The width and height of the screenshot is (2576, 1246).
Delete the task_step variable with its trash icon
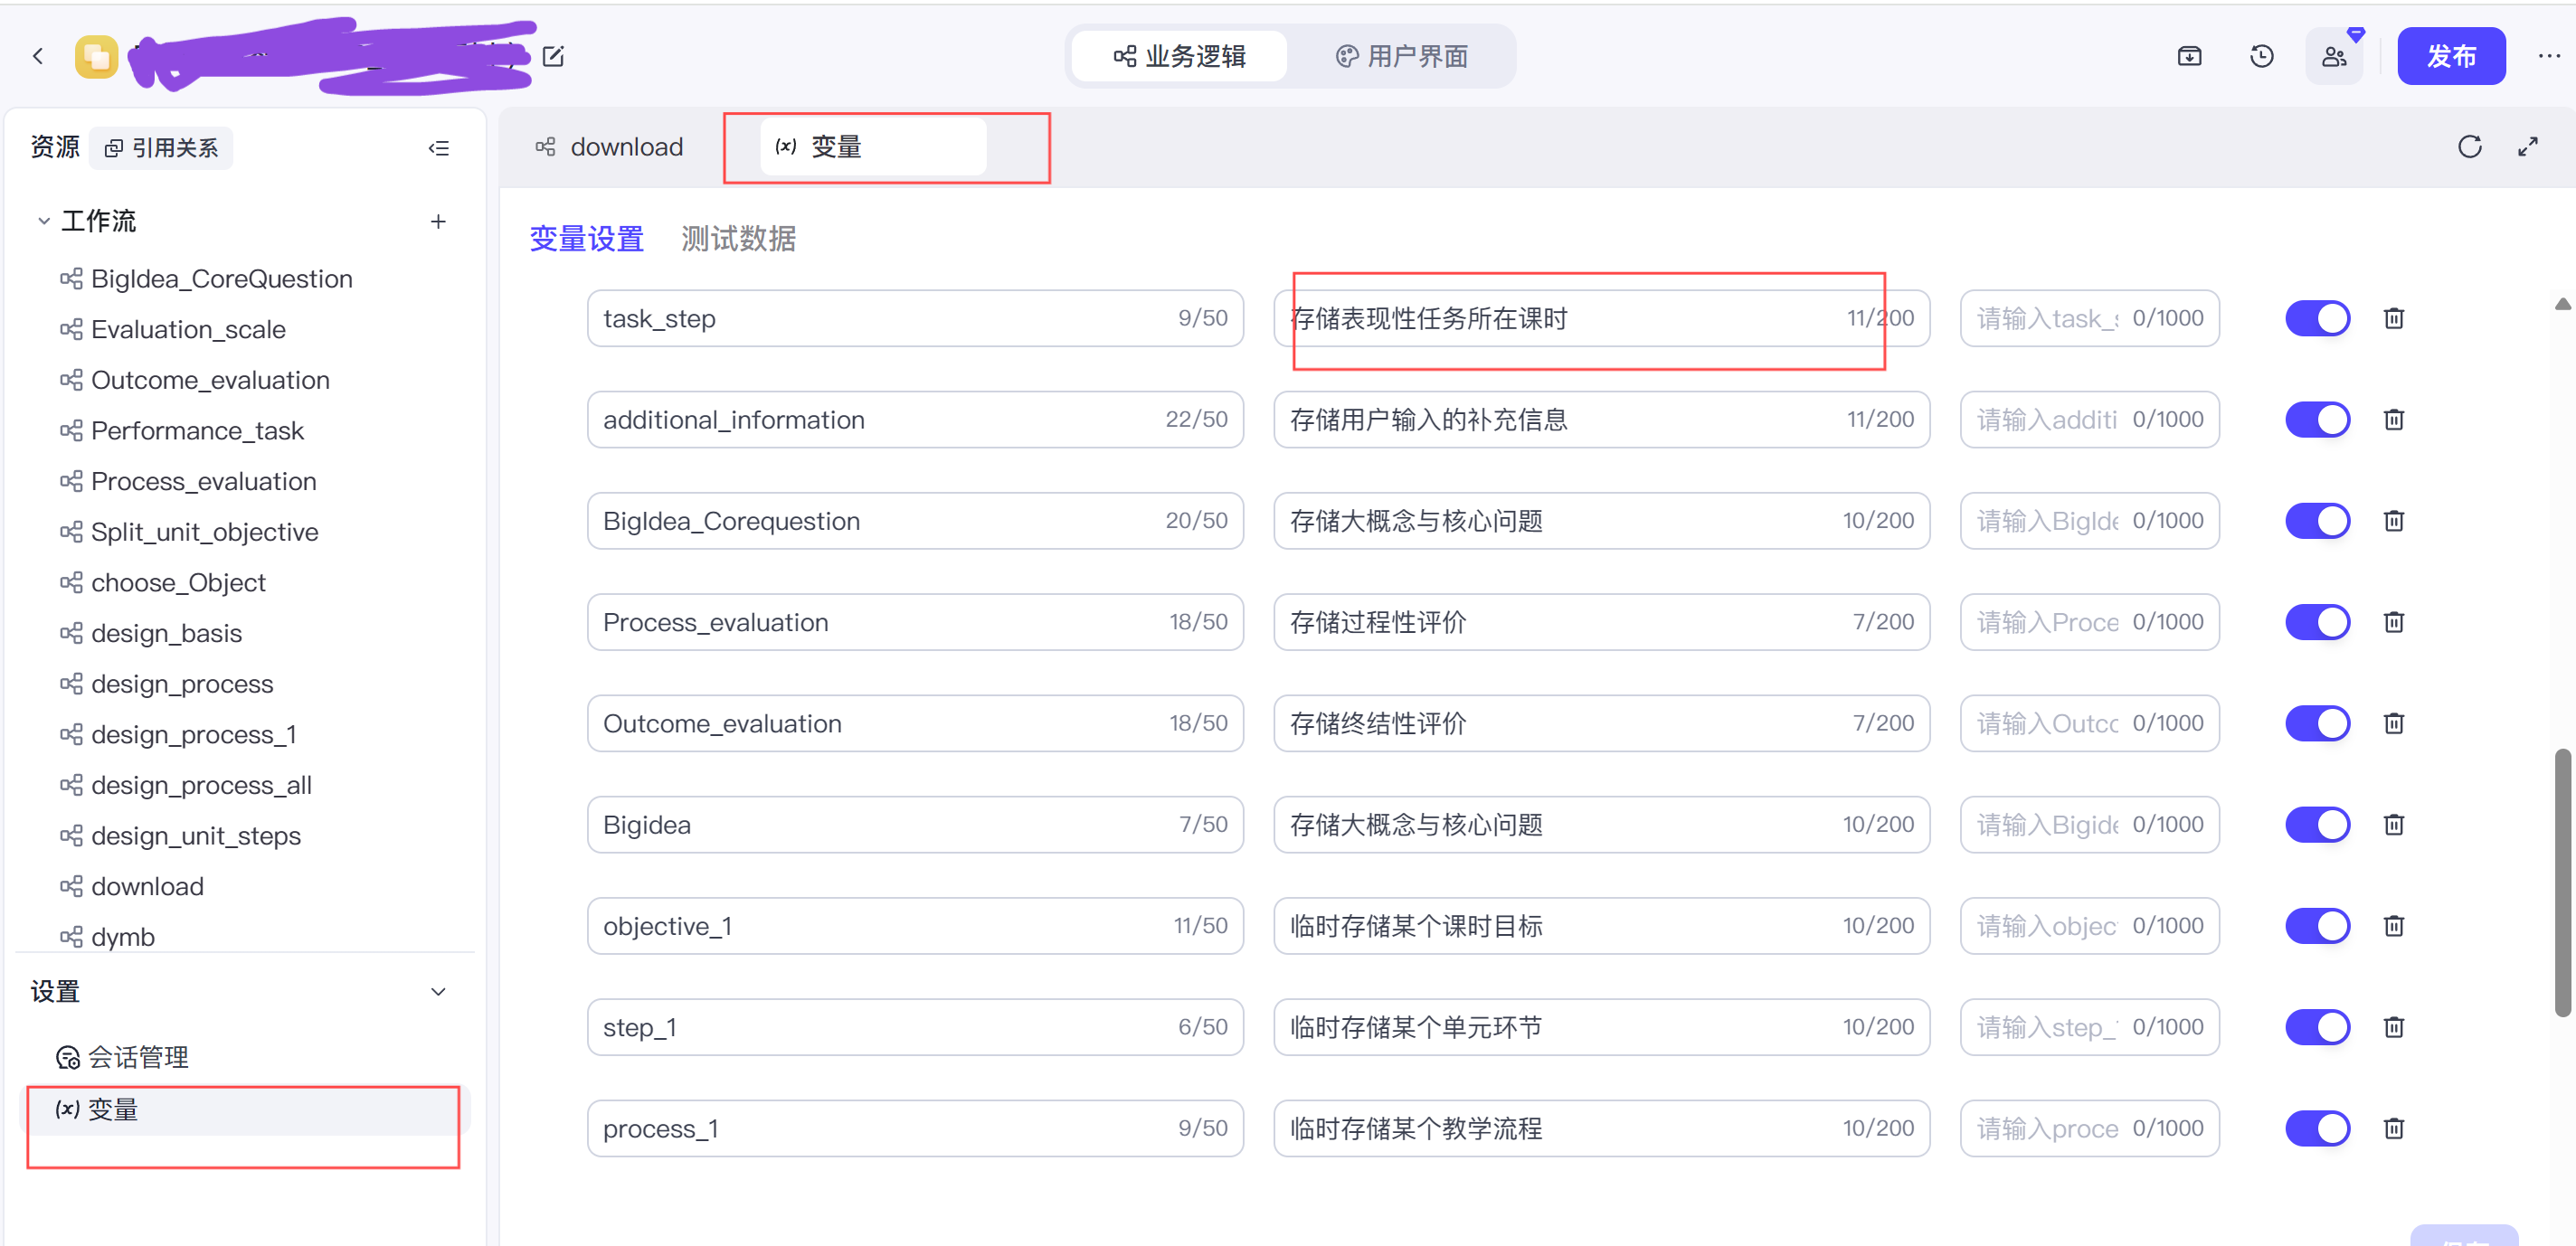2393,318
